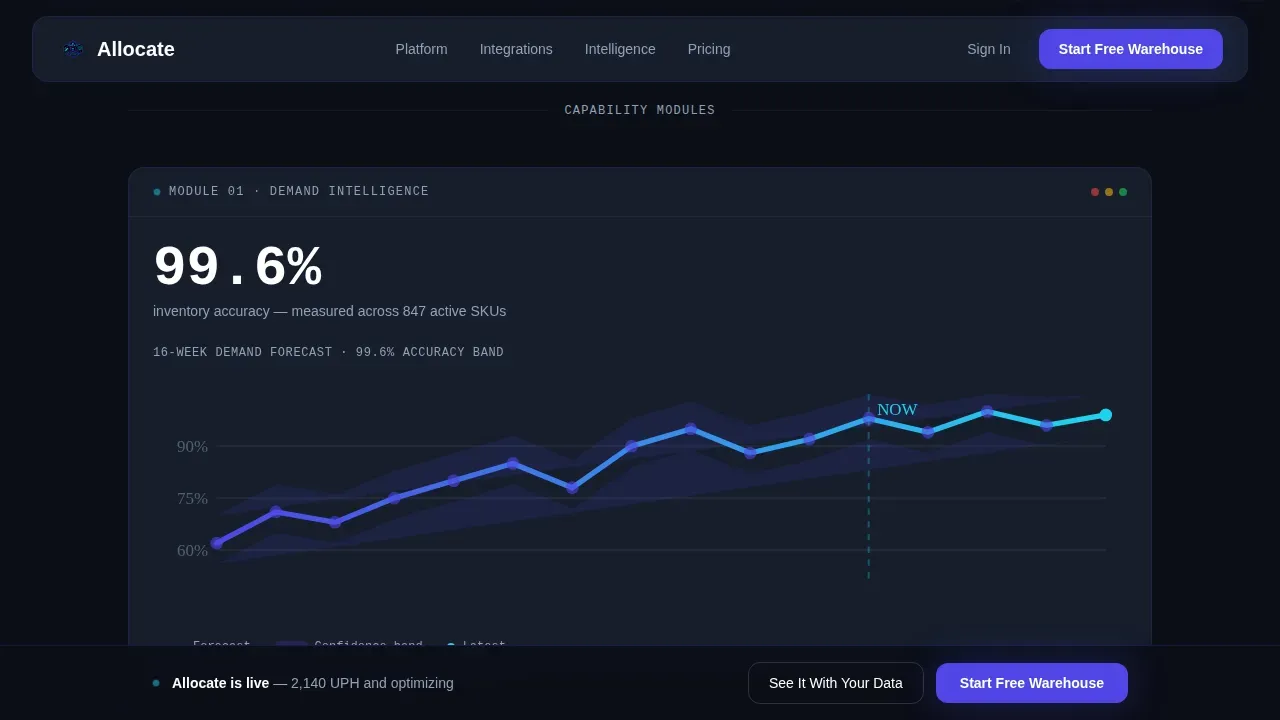Click the red window dot on module card
The image size is (1280, 720).
[x=1095, y=192]
